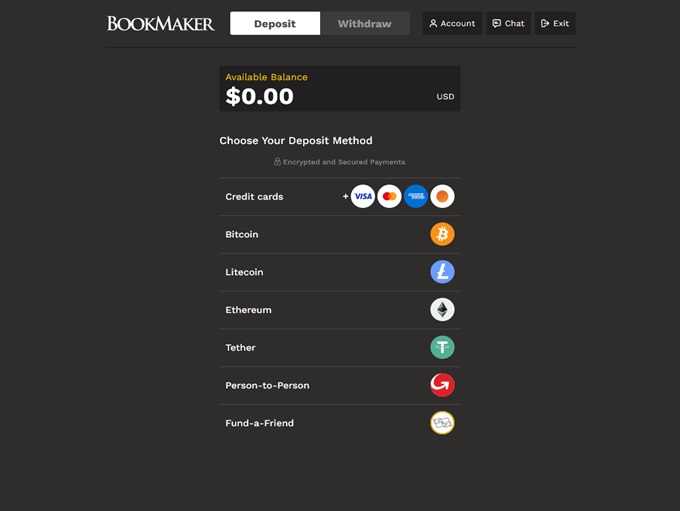Image resolution: width=680 pixels, height=511 pixels.
Task: Click the Visa card icon
Action: 363,197
